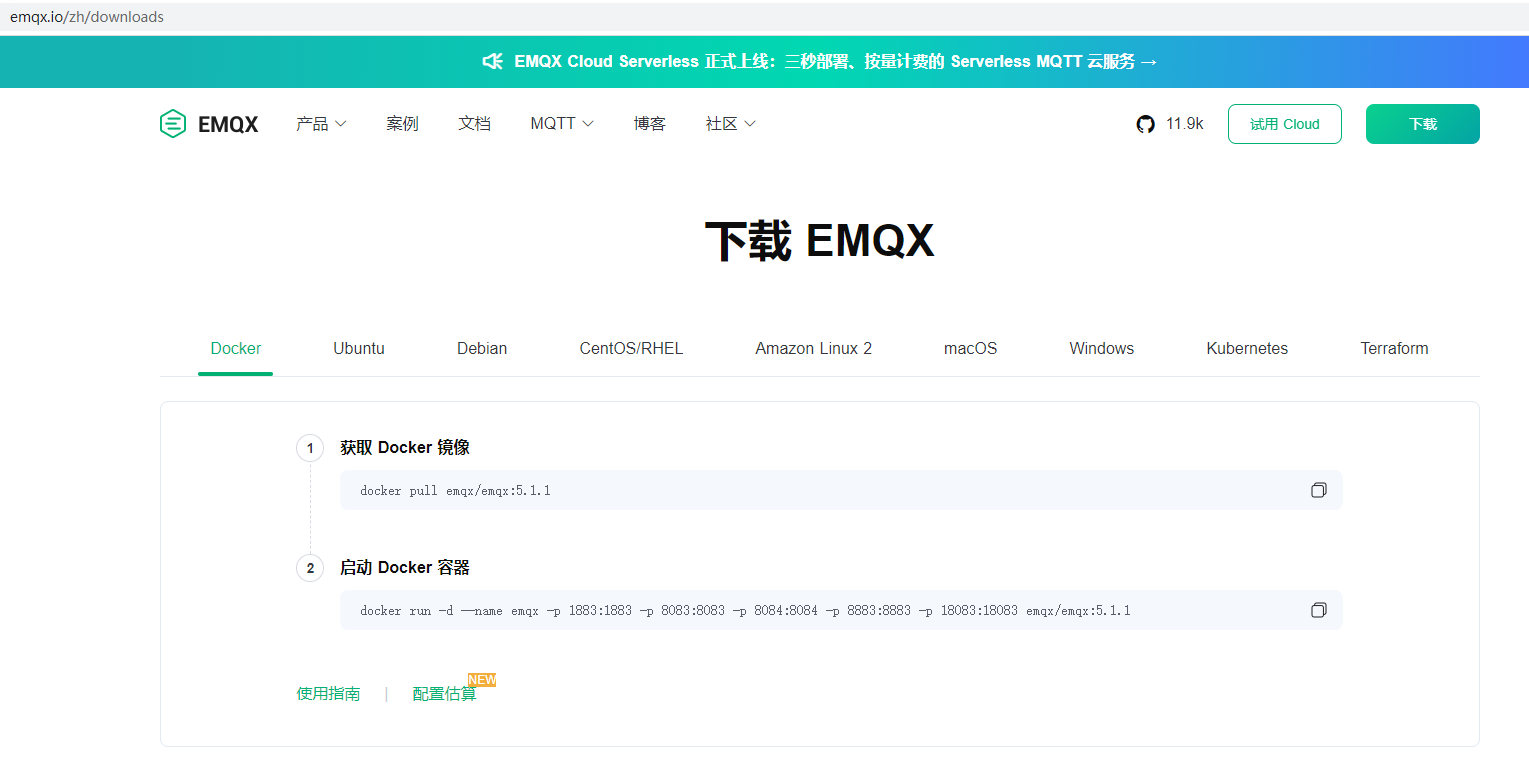Switch to the Ubuntu tab
The height and width of the screenshot is (773, 1529).
359,349
